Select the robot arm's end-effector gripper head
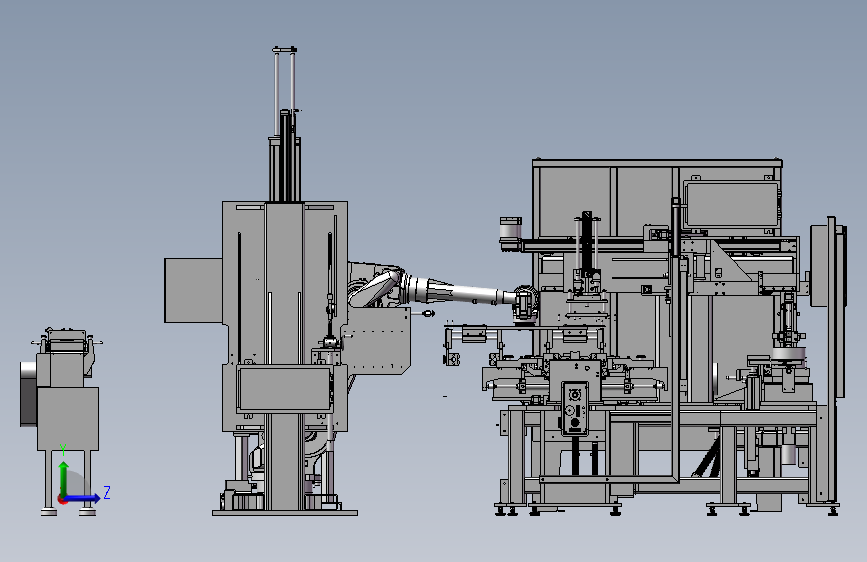The width and height of the screenshot is (867, 562). (x=525, y=303)
